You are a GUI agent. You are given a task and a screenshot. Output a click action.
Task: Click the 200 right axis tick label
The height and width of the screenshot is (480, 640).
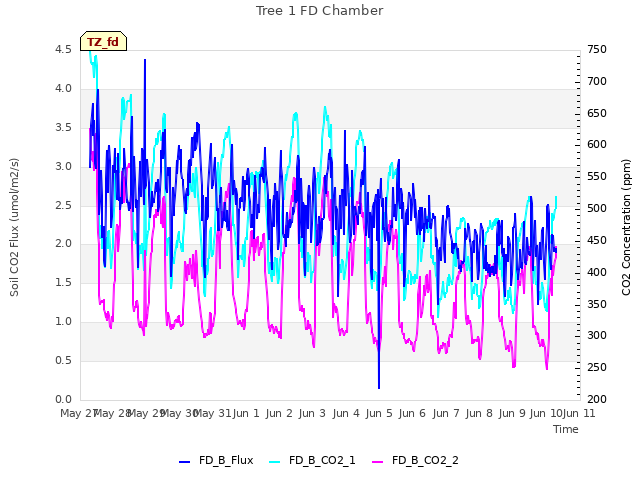coord(597,399)
